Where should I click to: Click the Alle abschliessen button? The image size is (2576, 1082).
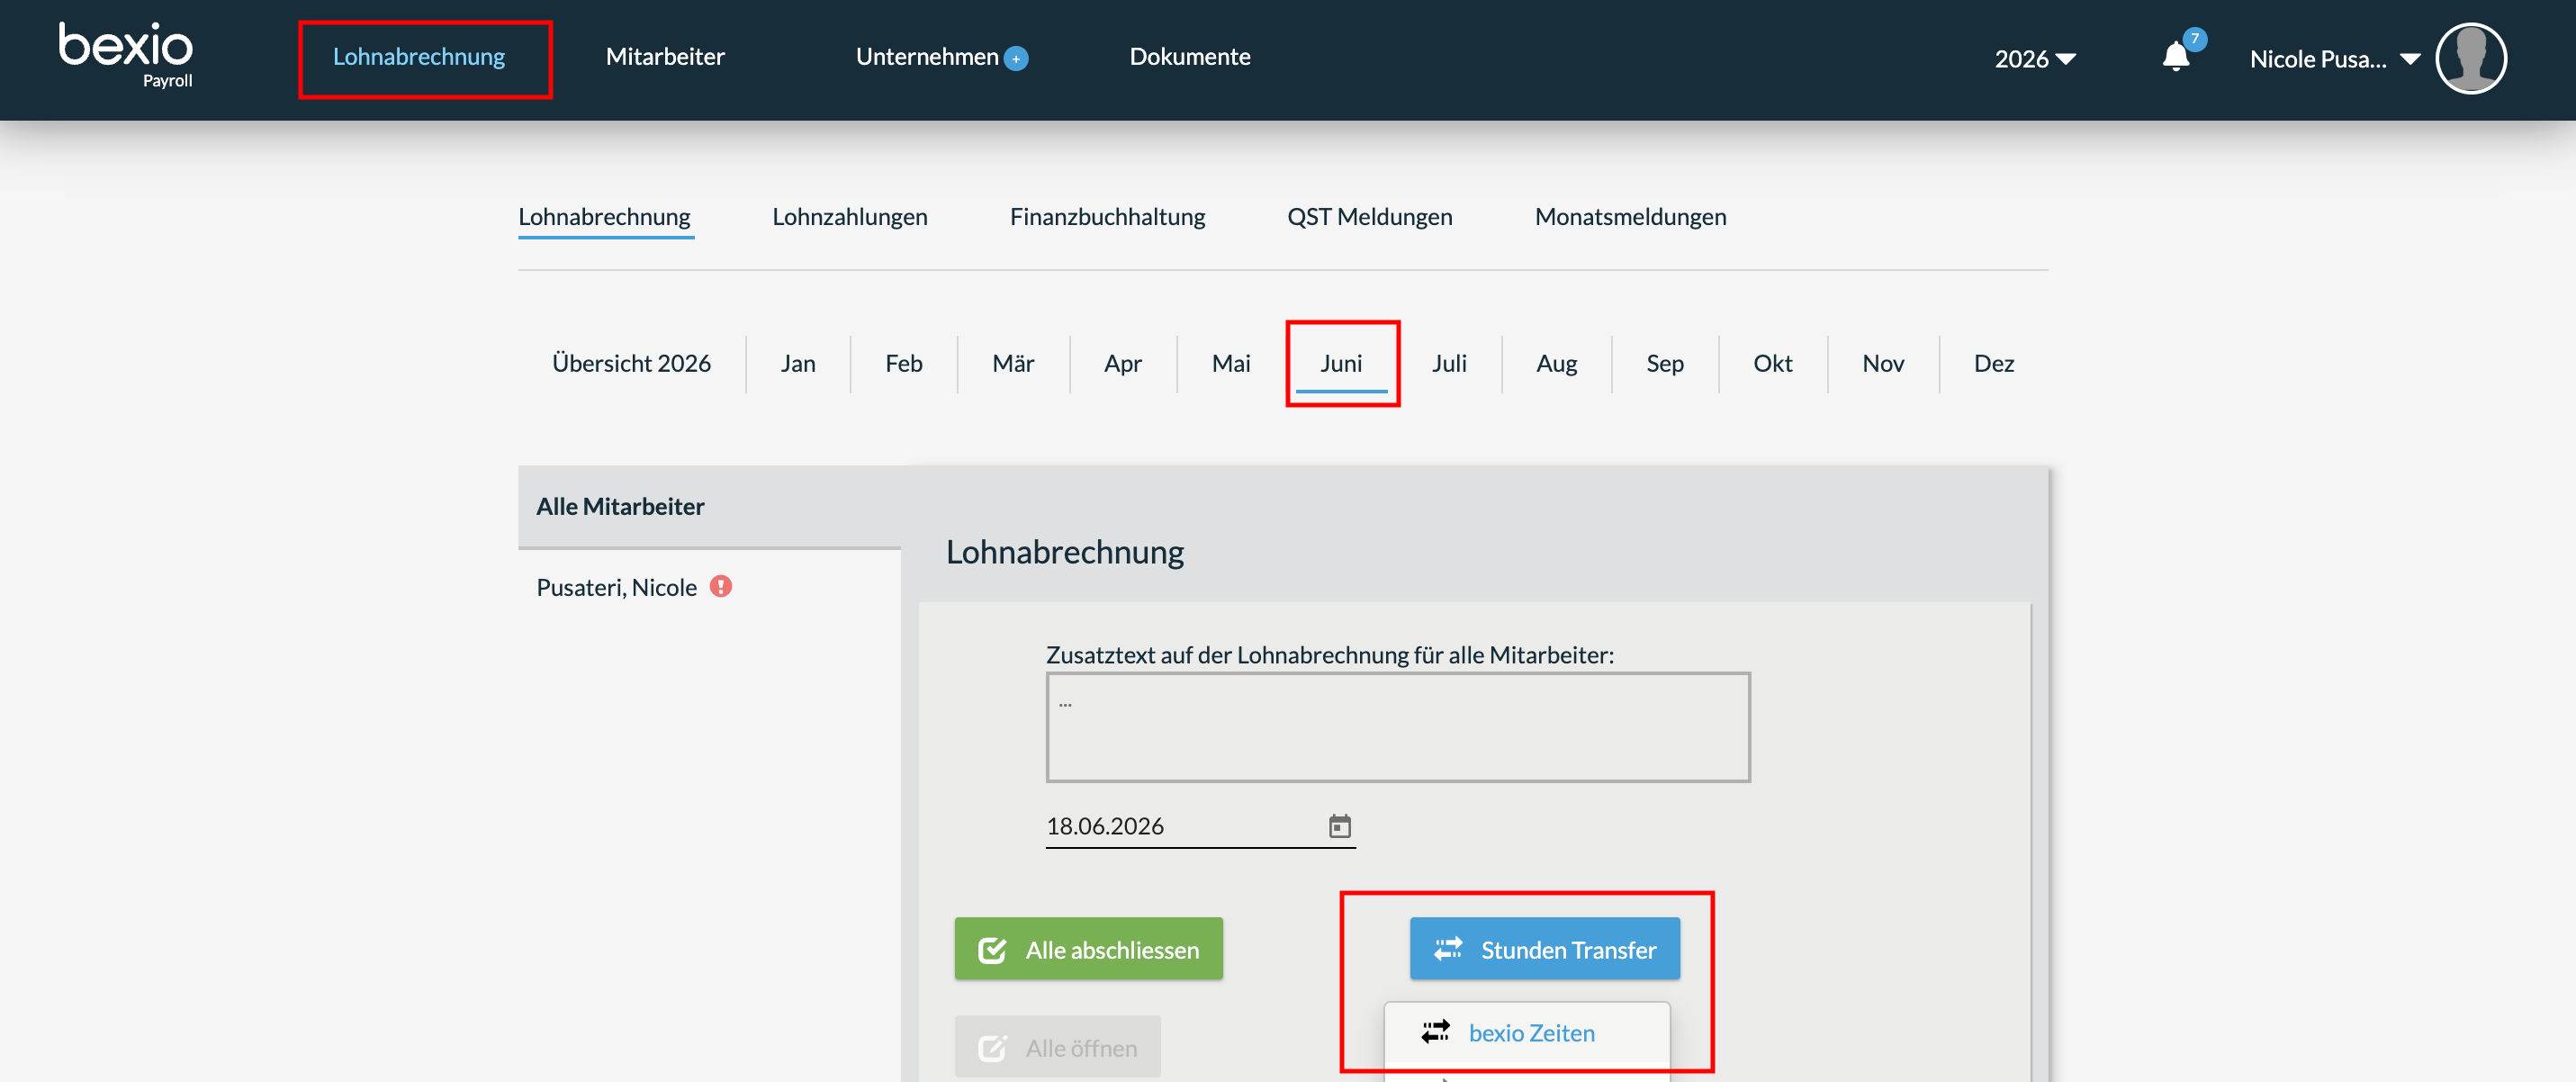click(x=1088, y=949)
